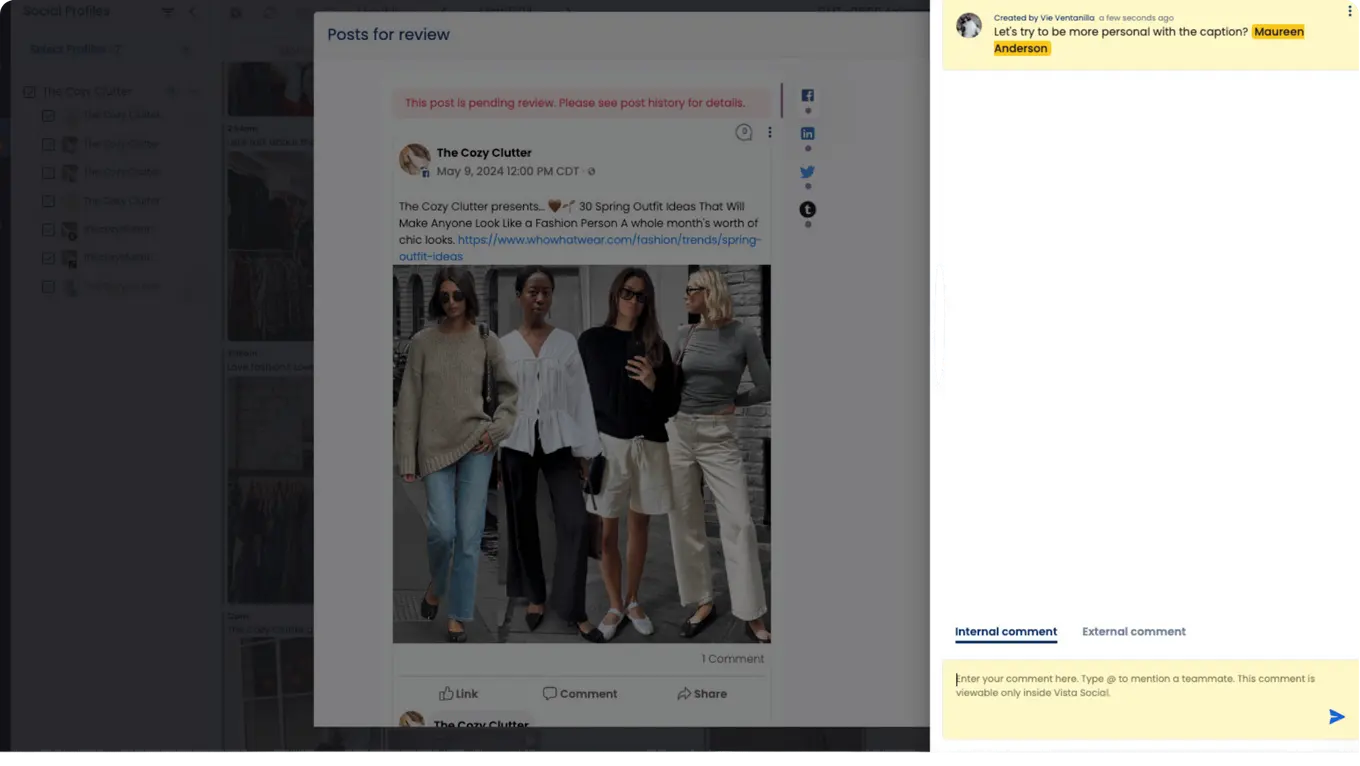Open the whowhatwear spring outfit ideas link
Image resolution: width=1360 pixels, height=766 pixels.
coord(580,248)
